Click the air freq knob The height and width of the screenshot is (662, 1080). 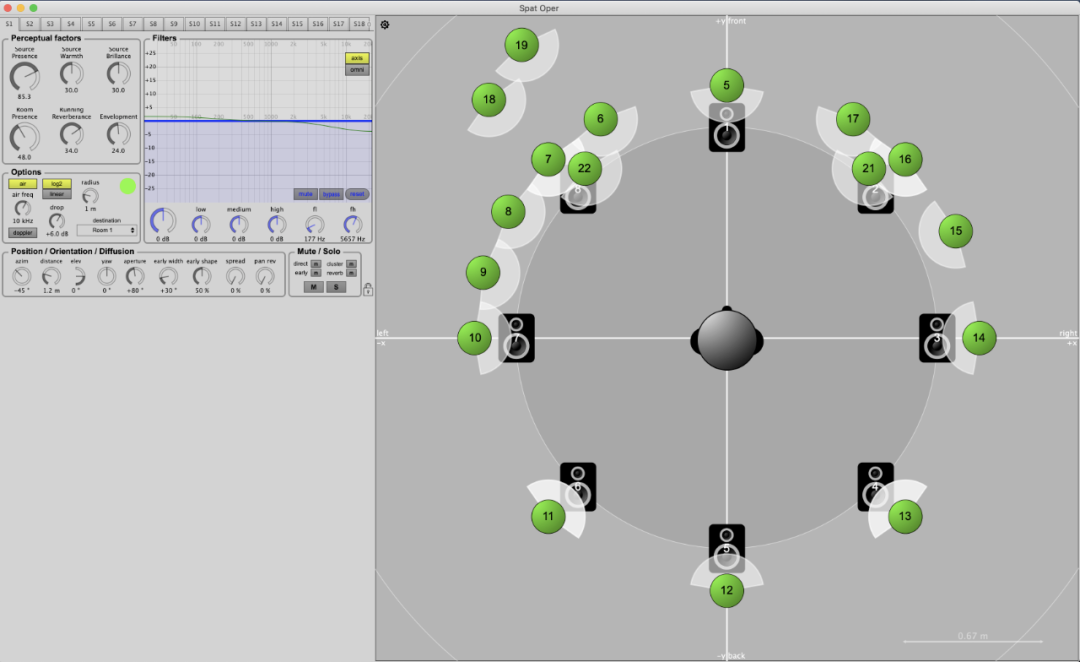tap(23, 208)
